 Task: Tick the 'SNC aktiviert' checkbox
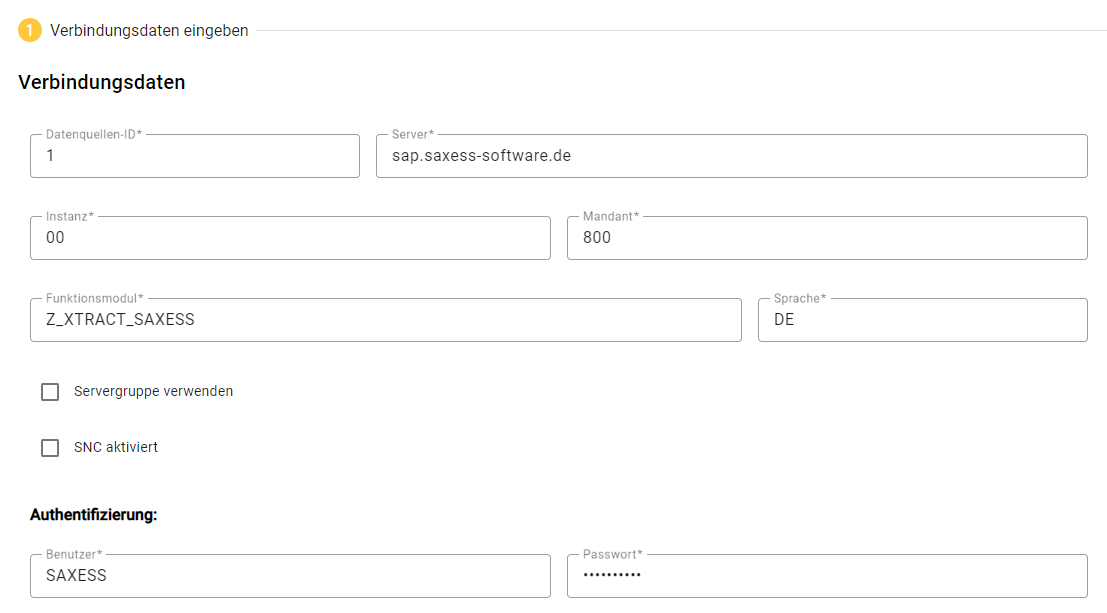50,448
